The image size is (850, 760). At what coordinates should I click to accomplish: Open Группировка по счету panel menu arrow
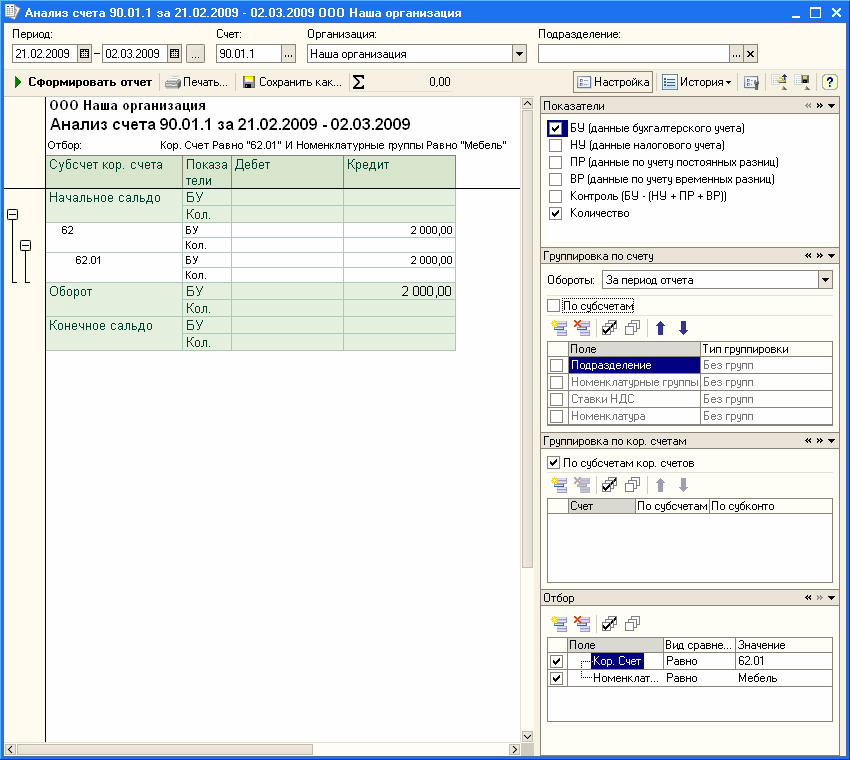click(x=832, y=256)
